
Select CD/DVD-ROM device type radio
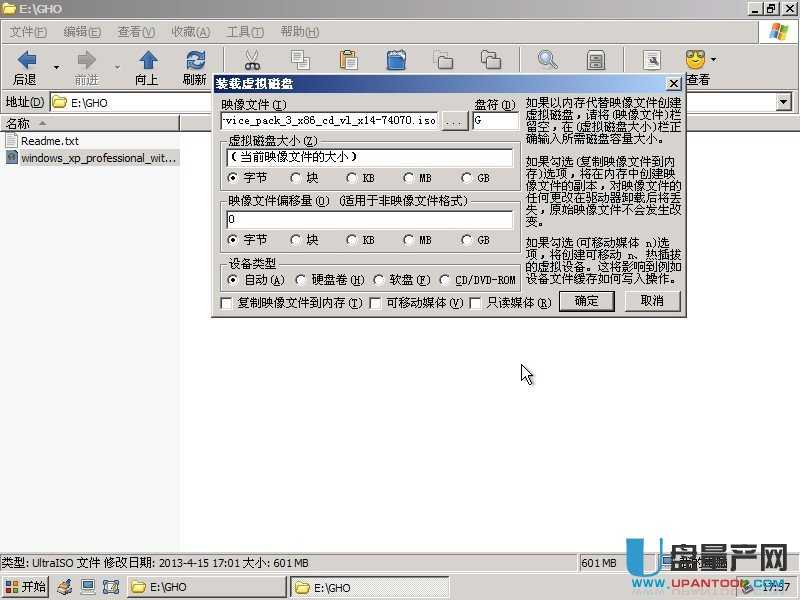coord(445,280)
